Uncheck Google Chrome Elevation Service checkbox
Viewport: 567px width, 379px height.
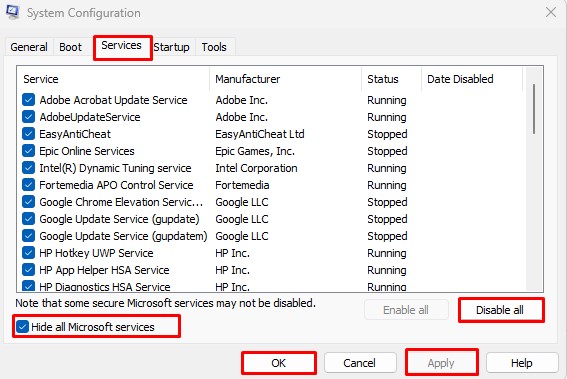28,202
